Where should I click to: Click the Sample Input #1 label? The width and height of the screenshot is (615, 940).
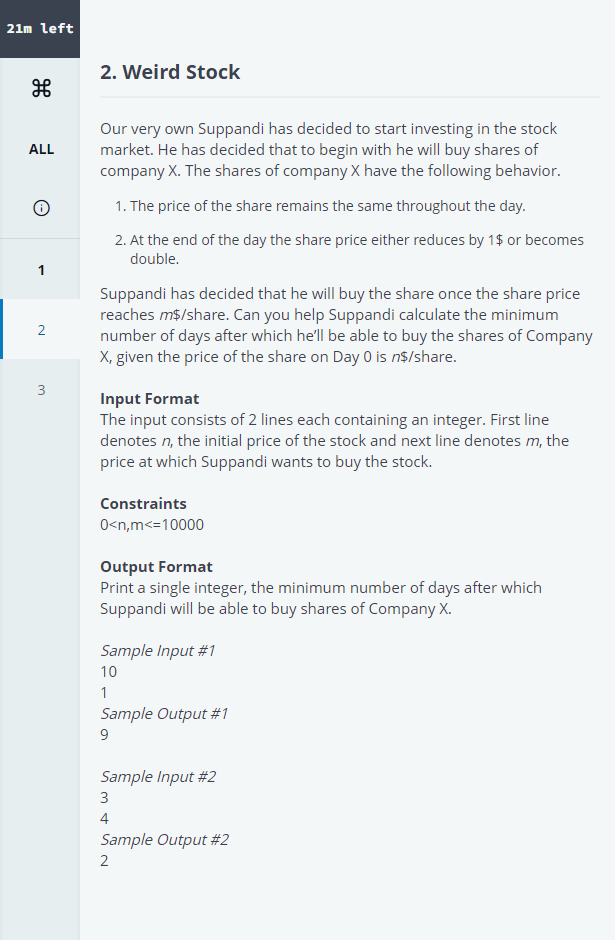pos(158,650)
